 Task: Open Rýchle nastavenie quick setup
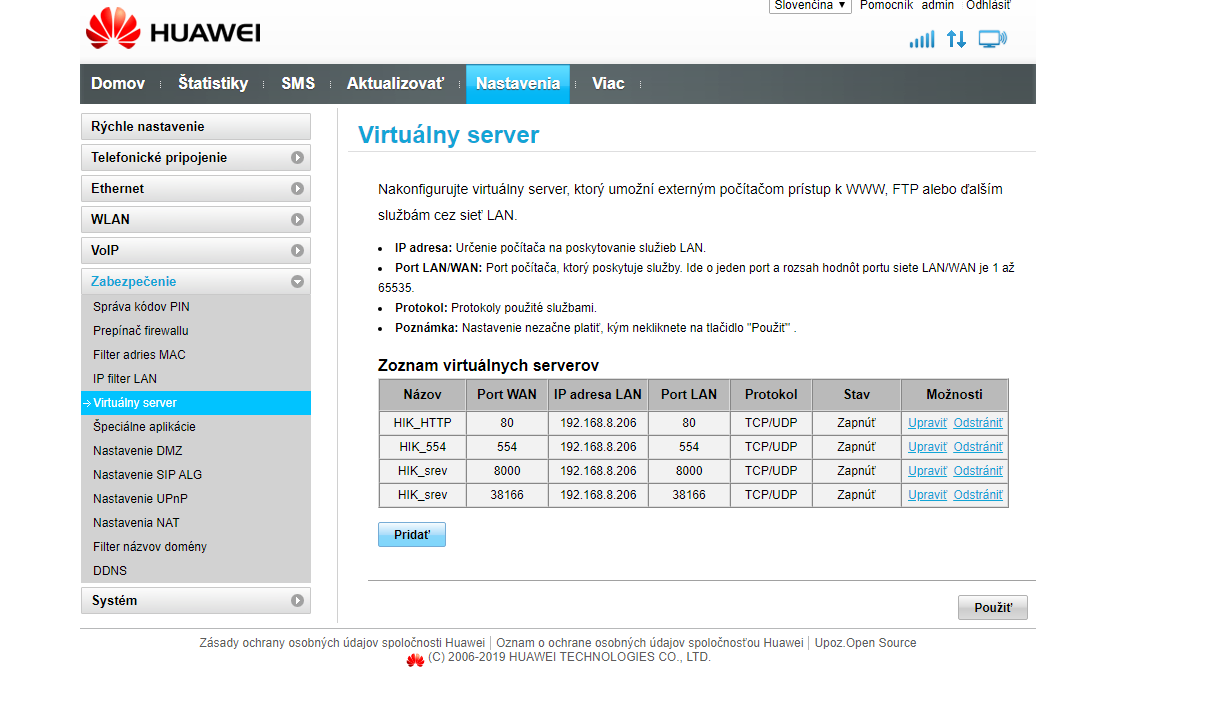(195, 127)
